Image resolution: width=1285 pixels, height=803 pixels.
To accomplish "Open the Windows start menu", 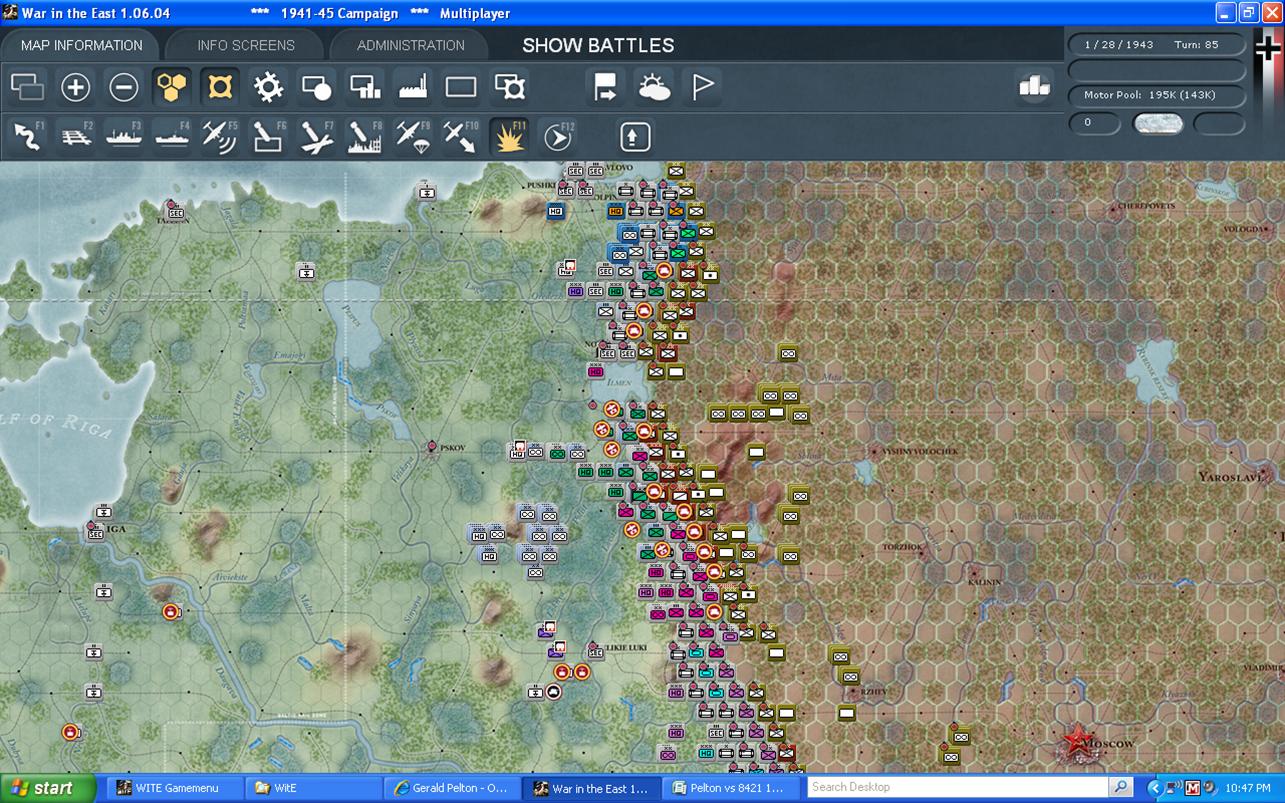I will [48, 788].
